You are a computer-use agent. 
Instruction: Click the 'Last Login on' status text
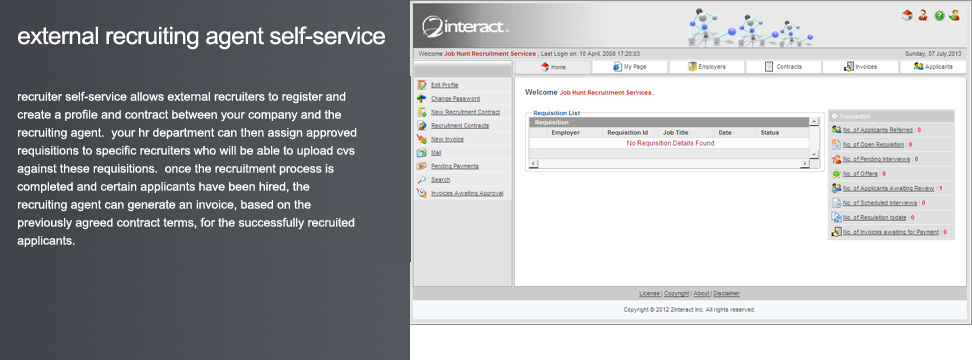590,54
